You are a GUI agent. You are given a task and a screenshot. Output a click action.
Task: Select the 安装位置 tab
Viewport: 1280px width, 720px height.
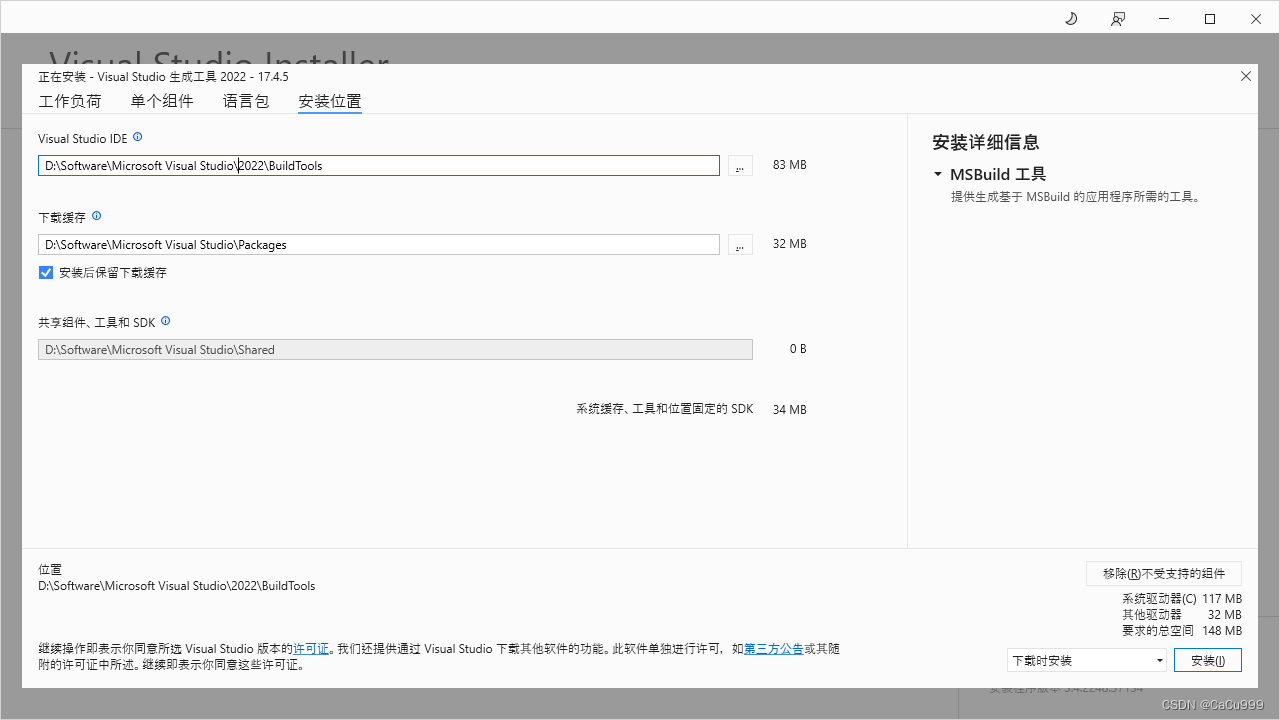[330, 101]
